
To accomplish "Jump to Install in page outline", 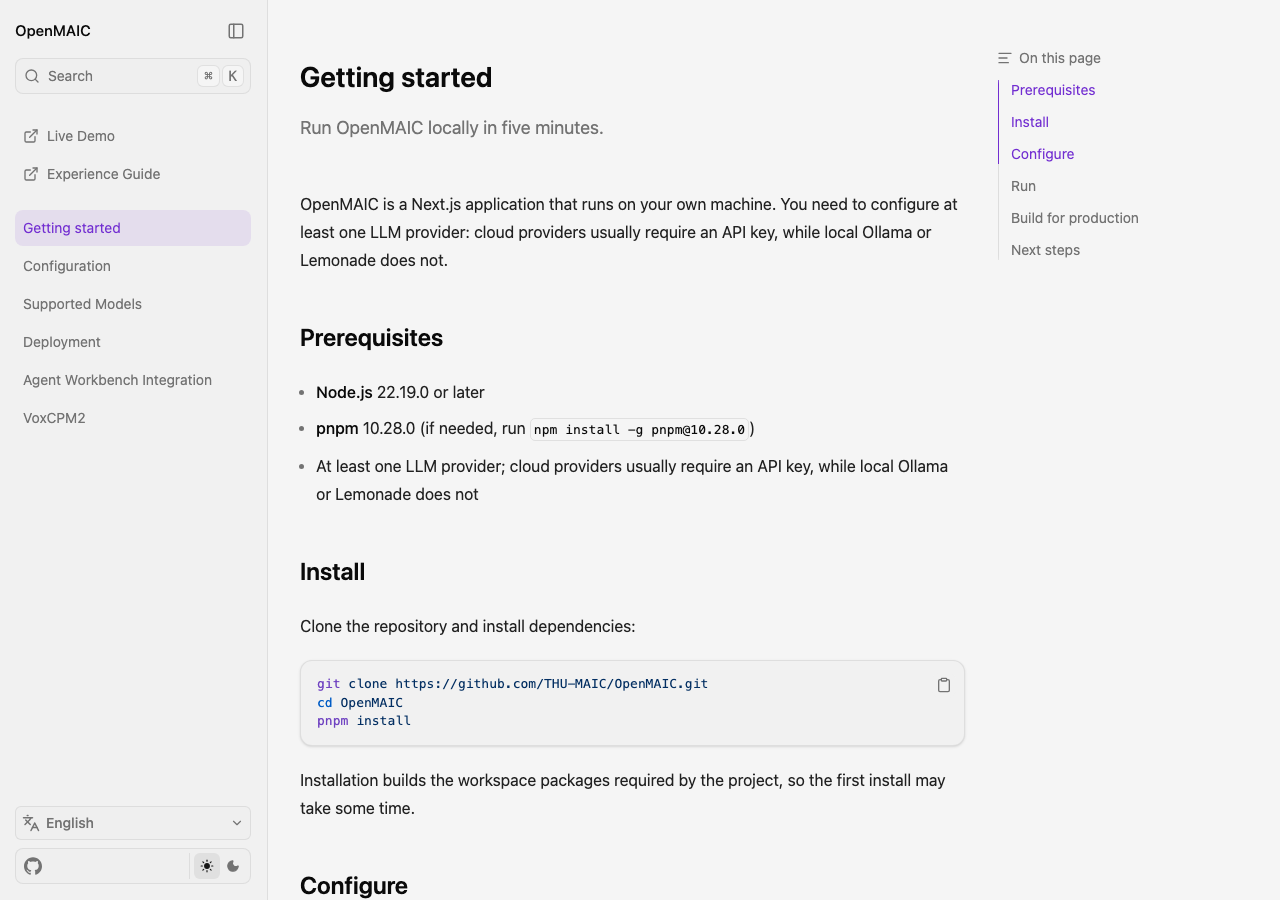I will pyautogui.click(x=1030, y=122).
